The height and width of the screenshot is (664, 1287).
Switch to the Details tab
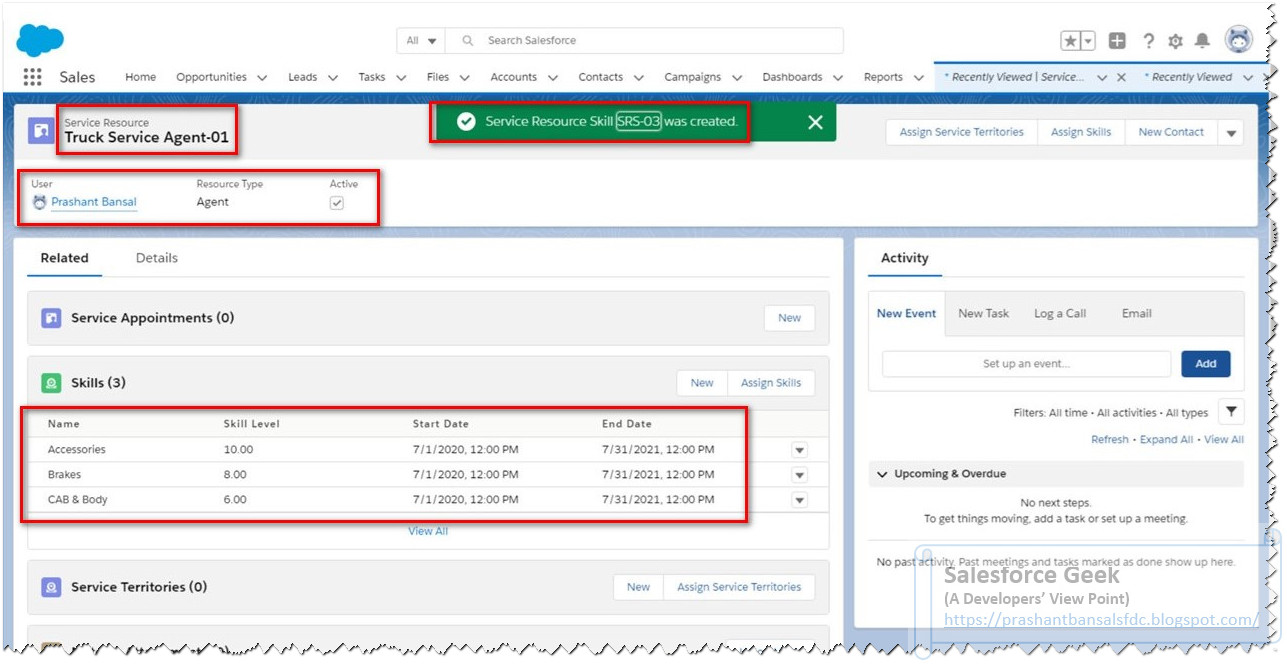[x=157, y=258]
